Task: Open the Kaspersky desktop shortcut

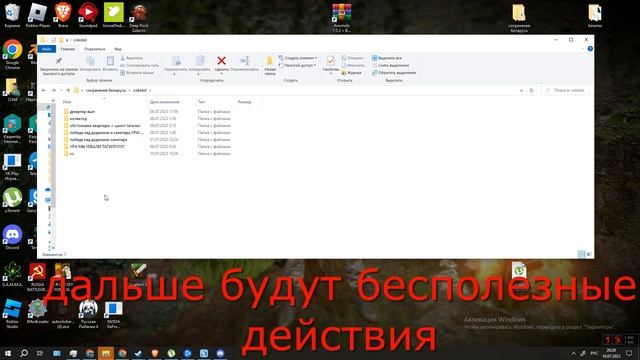Action: pos(12,129)
